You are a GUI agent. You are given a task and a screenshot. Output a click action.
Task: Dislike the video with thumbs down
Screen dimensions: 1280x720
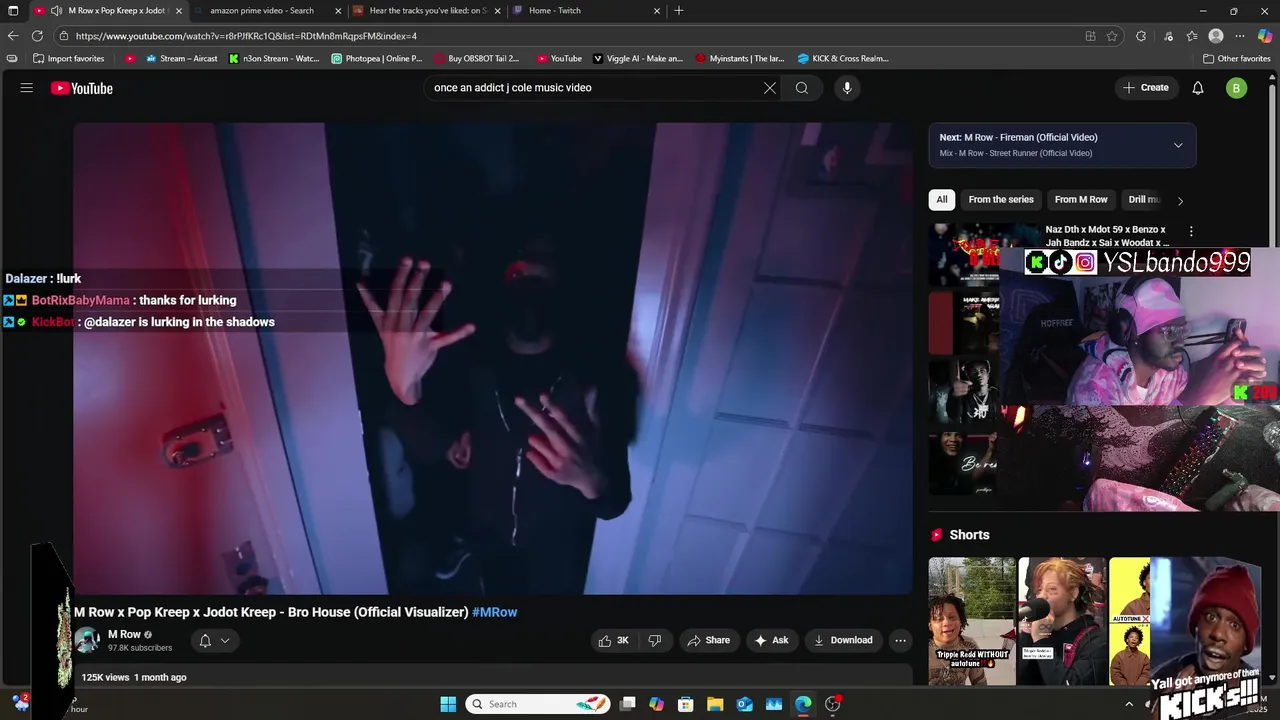coord(655,640)
